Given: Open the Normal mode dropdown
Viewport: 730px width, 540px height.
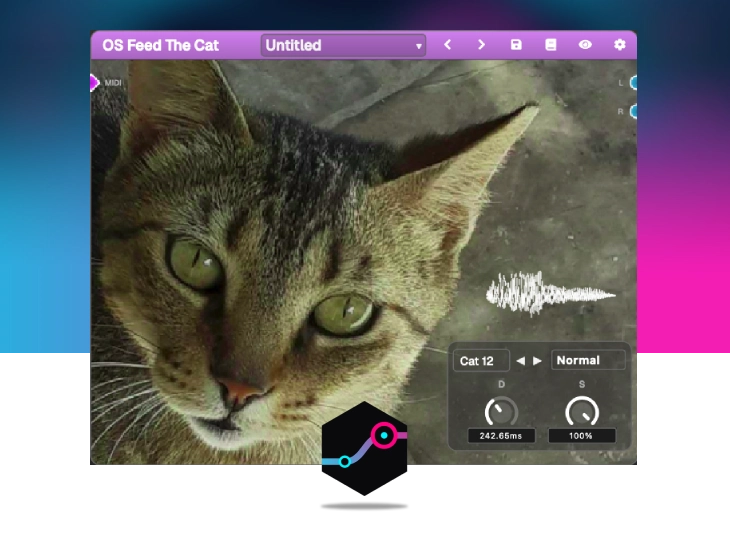Looking at the screenshot, I should coord(588,360).
